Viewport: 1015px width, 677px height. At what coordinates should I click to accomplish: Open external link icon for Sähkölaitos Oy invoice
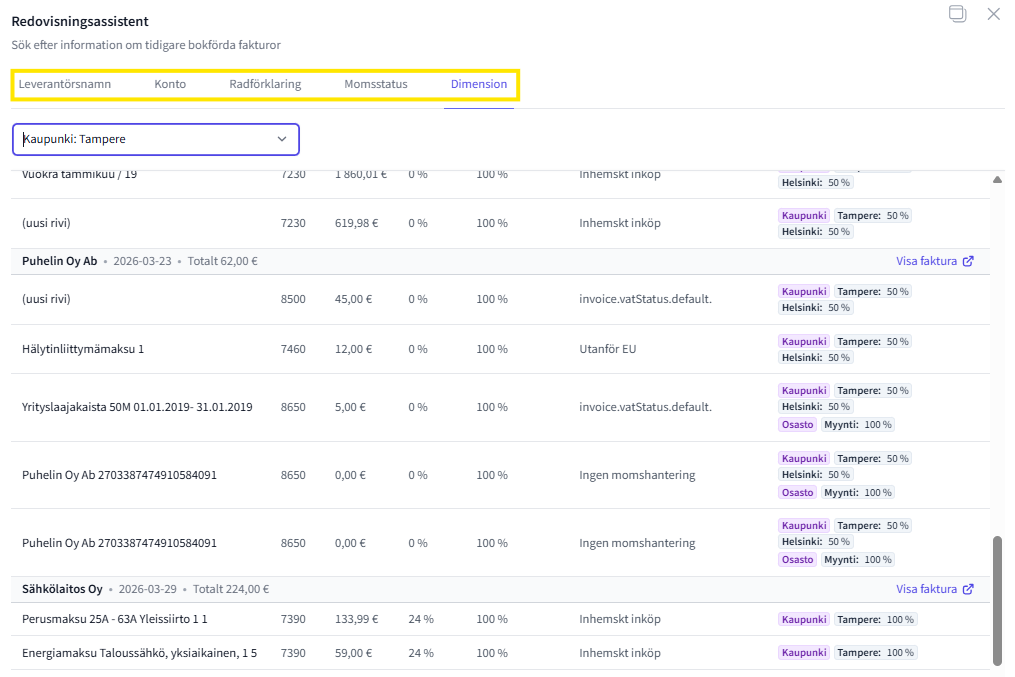tap(968, 590)
